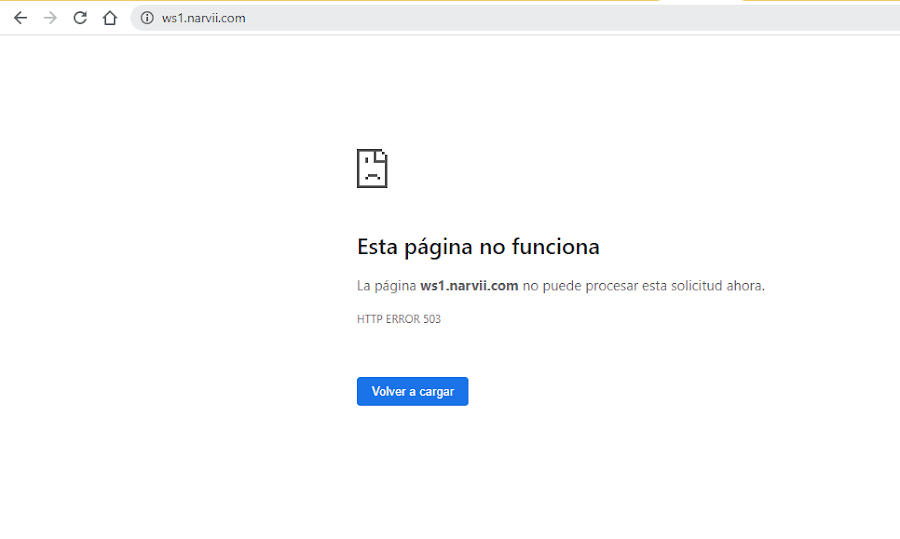
Task: Click the 'HTTP ERROR 503' text
Action: [399, 319]
